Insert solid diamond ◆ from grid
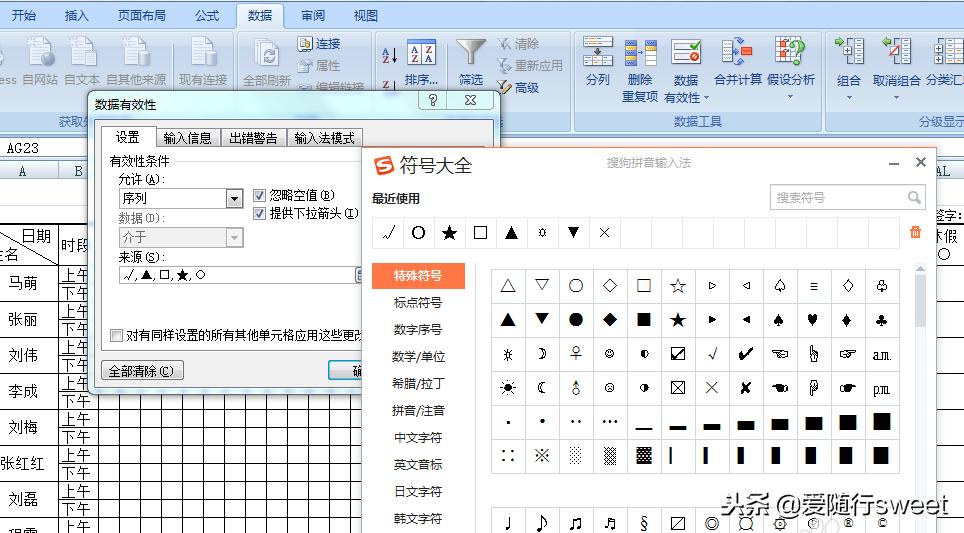This screenshot has width=964, height=533. click(x=610, y=320)
